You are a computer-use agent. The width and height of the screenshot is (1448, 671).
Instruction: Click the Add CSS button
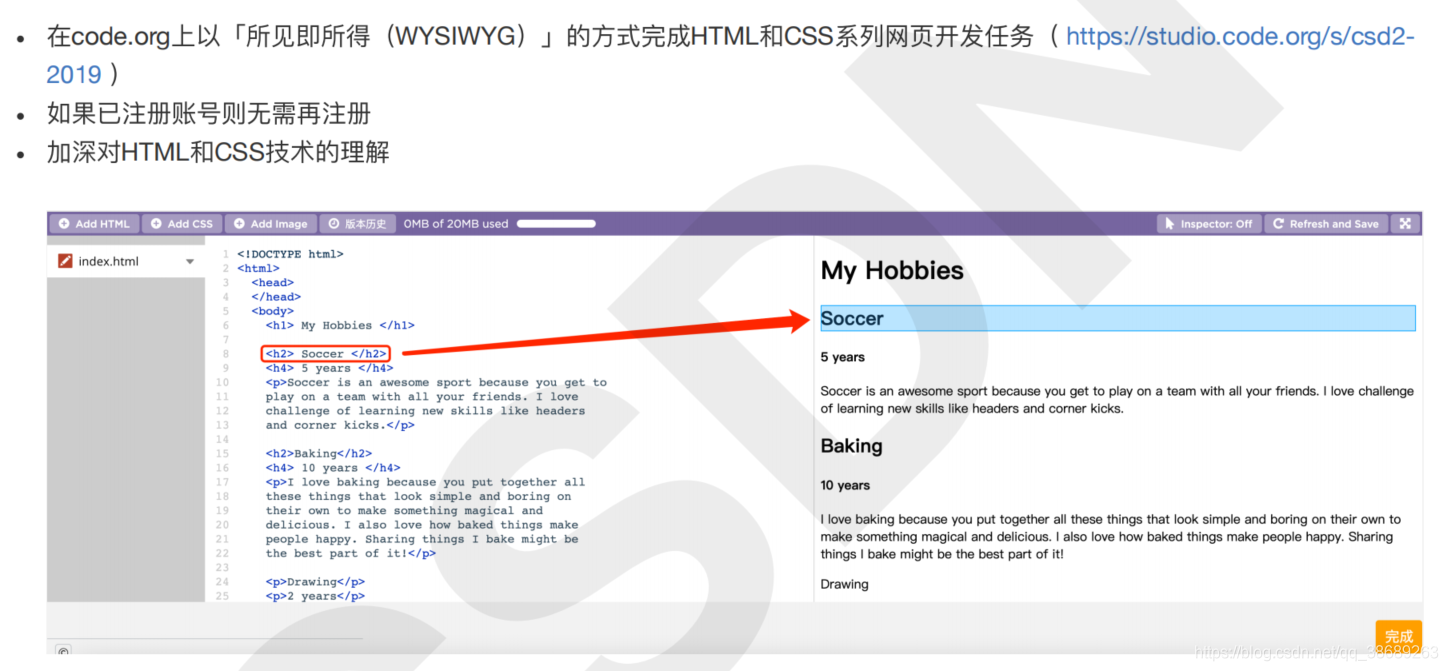tap(181, 224)
